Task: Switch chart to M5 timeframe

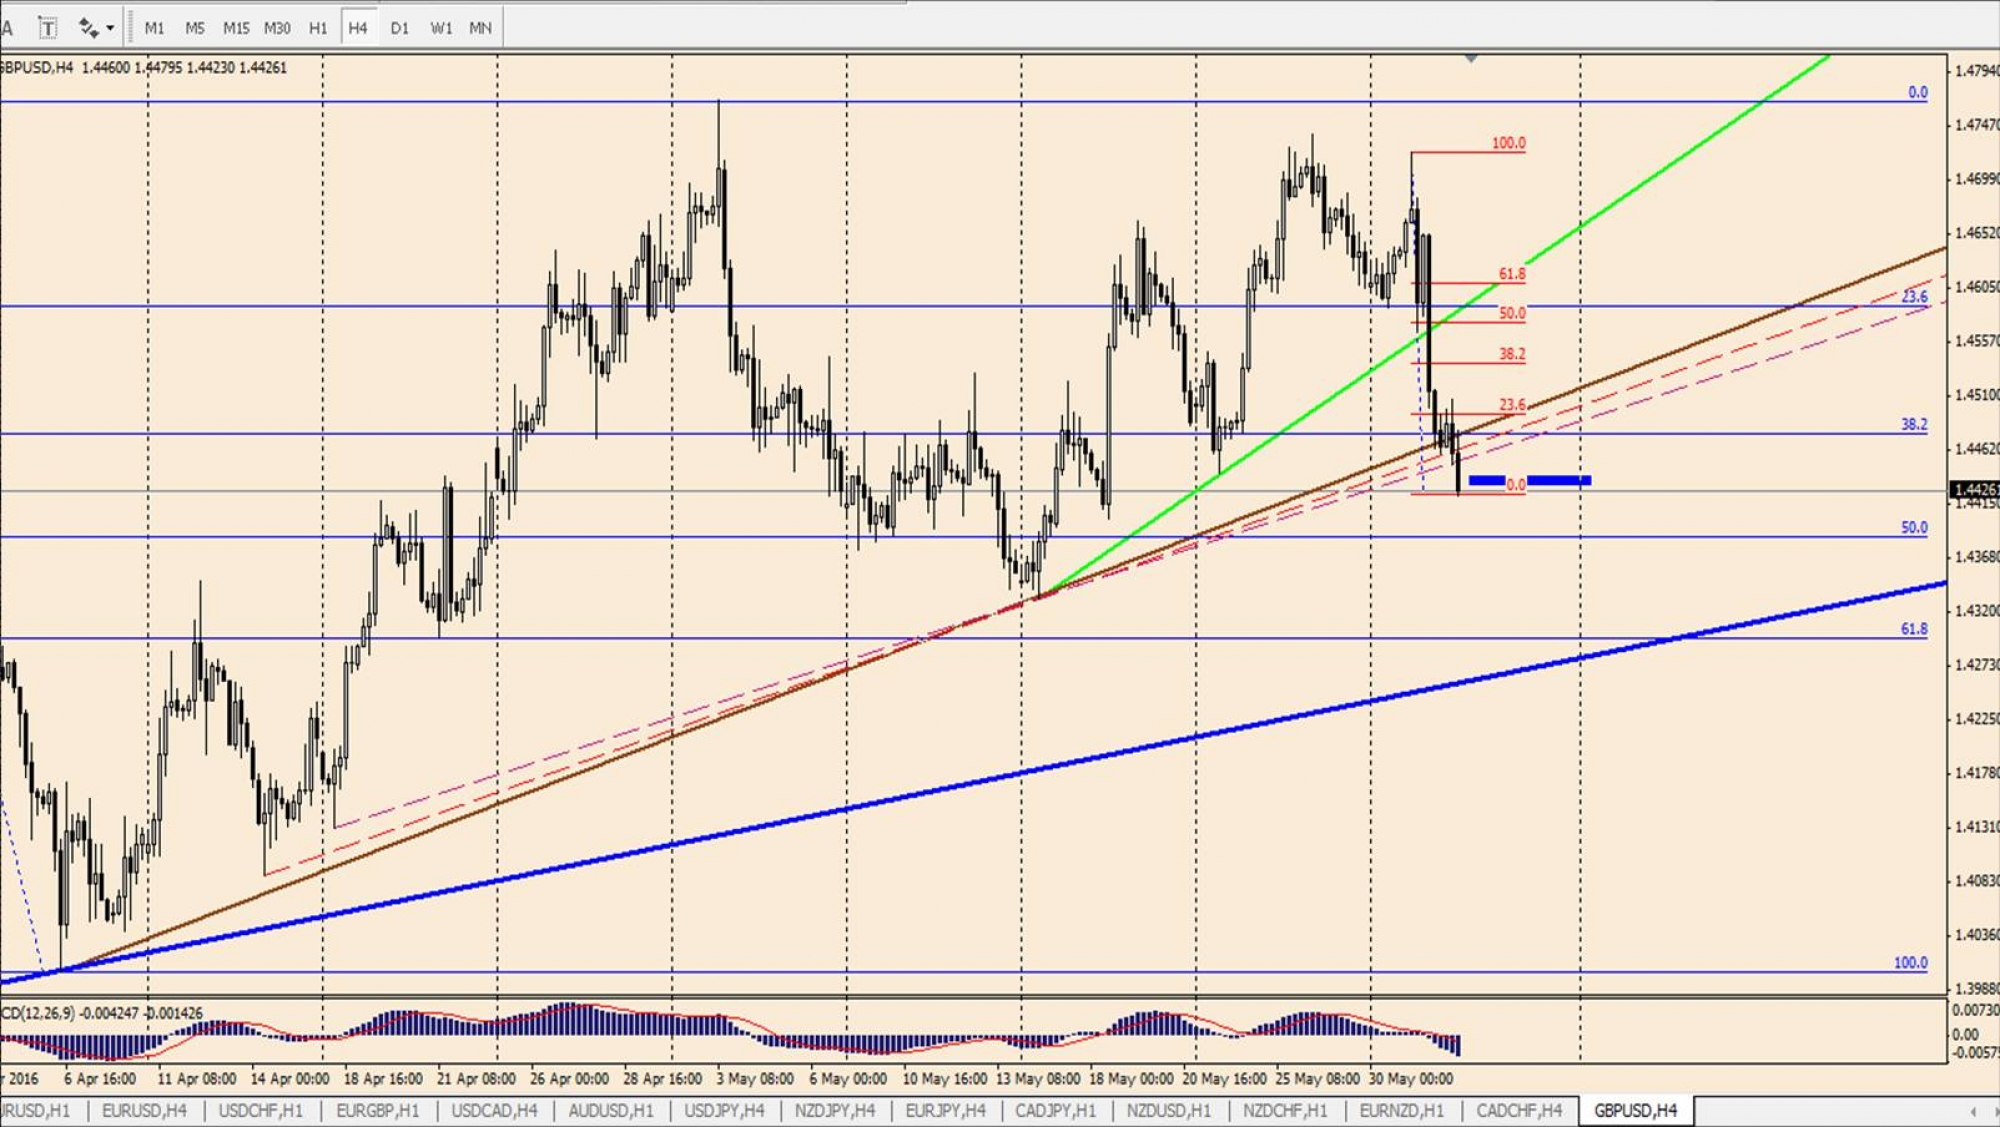Action: (194, 28)
